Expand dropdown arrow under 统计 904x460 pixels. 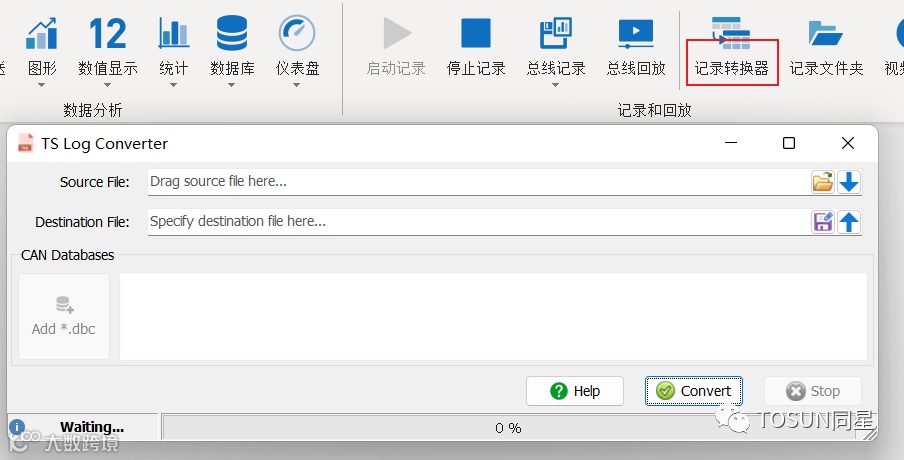(174, 85)
